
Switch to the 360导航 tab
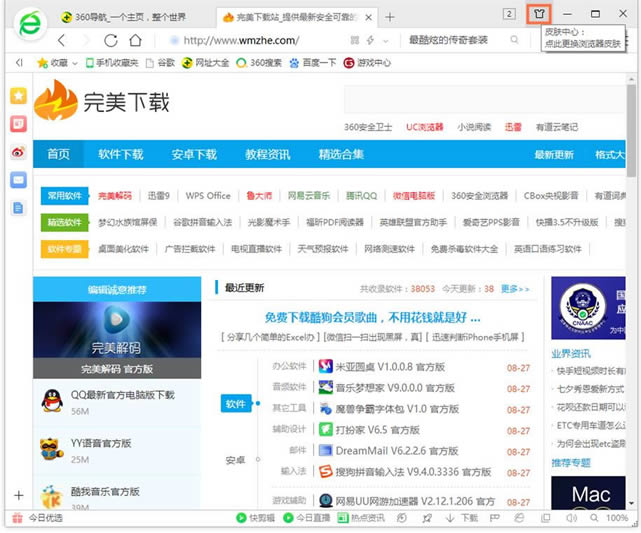(123, 17)
